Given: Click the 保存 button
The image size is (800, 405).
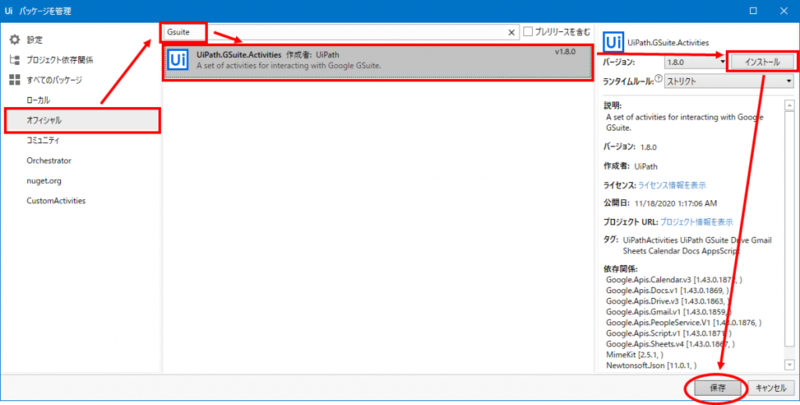Looking at the screenshot, I should point(717,388).
